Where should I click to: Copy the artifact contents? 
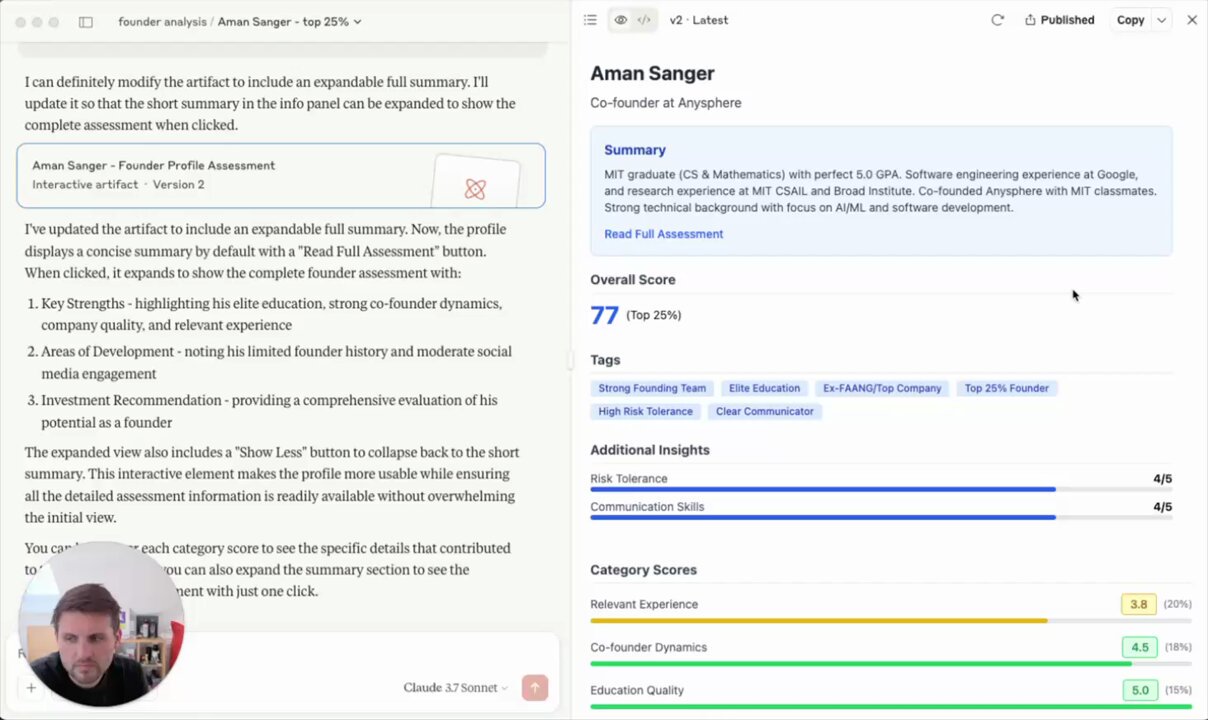click(1130, 20)
